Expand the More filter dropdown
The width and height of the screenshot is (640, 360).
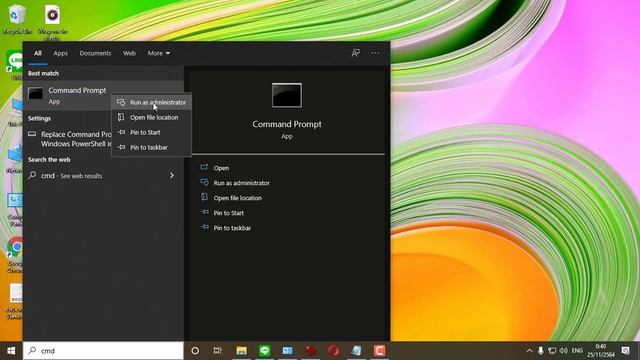(x=159, y=53)
